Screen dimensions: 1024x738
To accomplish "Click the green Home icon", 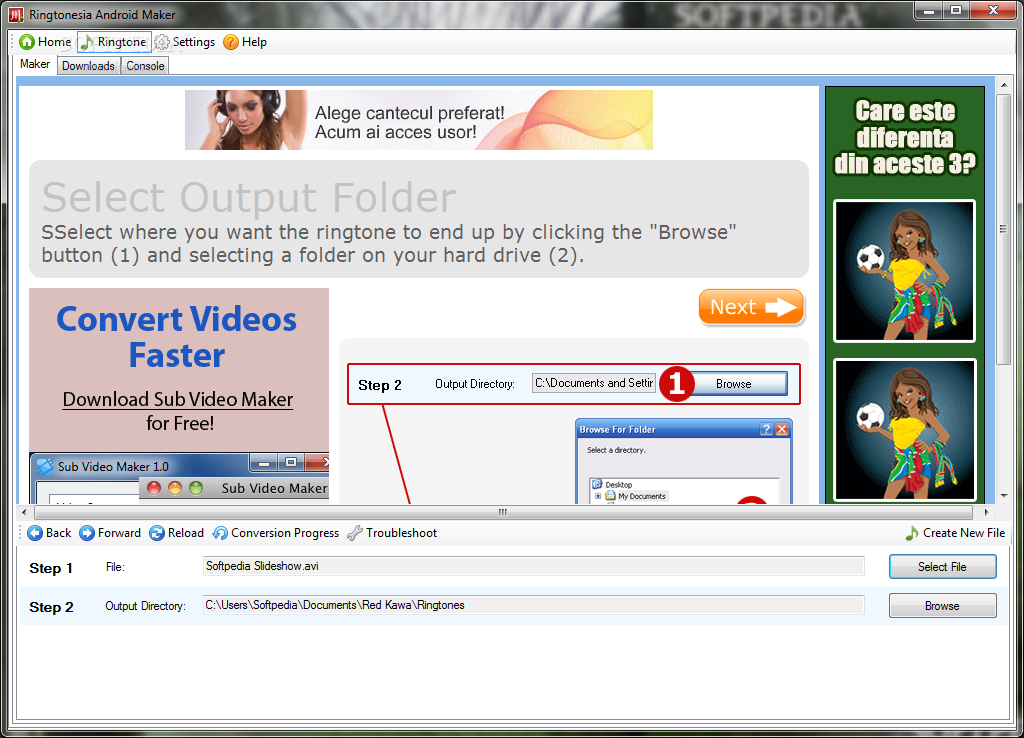I will coord(27,42).
